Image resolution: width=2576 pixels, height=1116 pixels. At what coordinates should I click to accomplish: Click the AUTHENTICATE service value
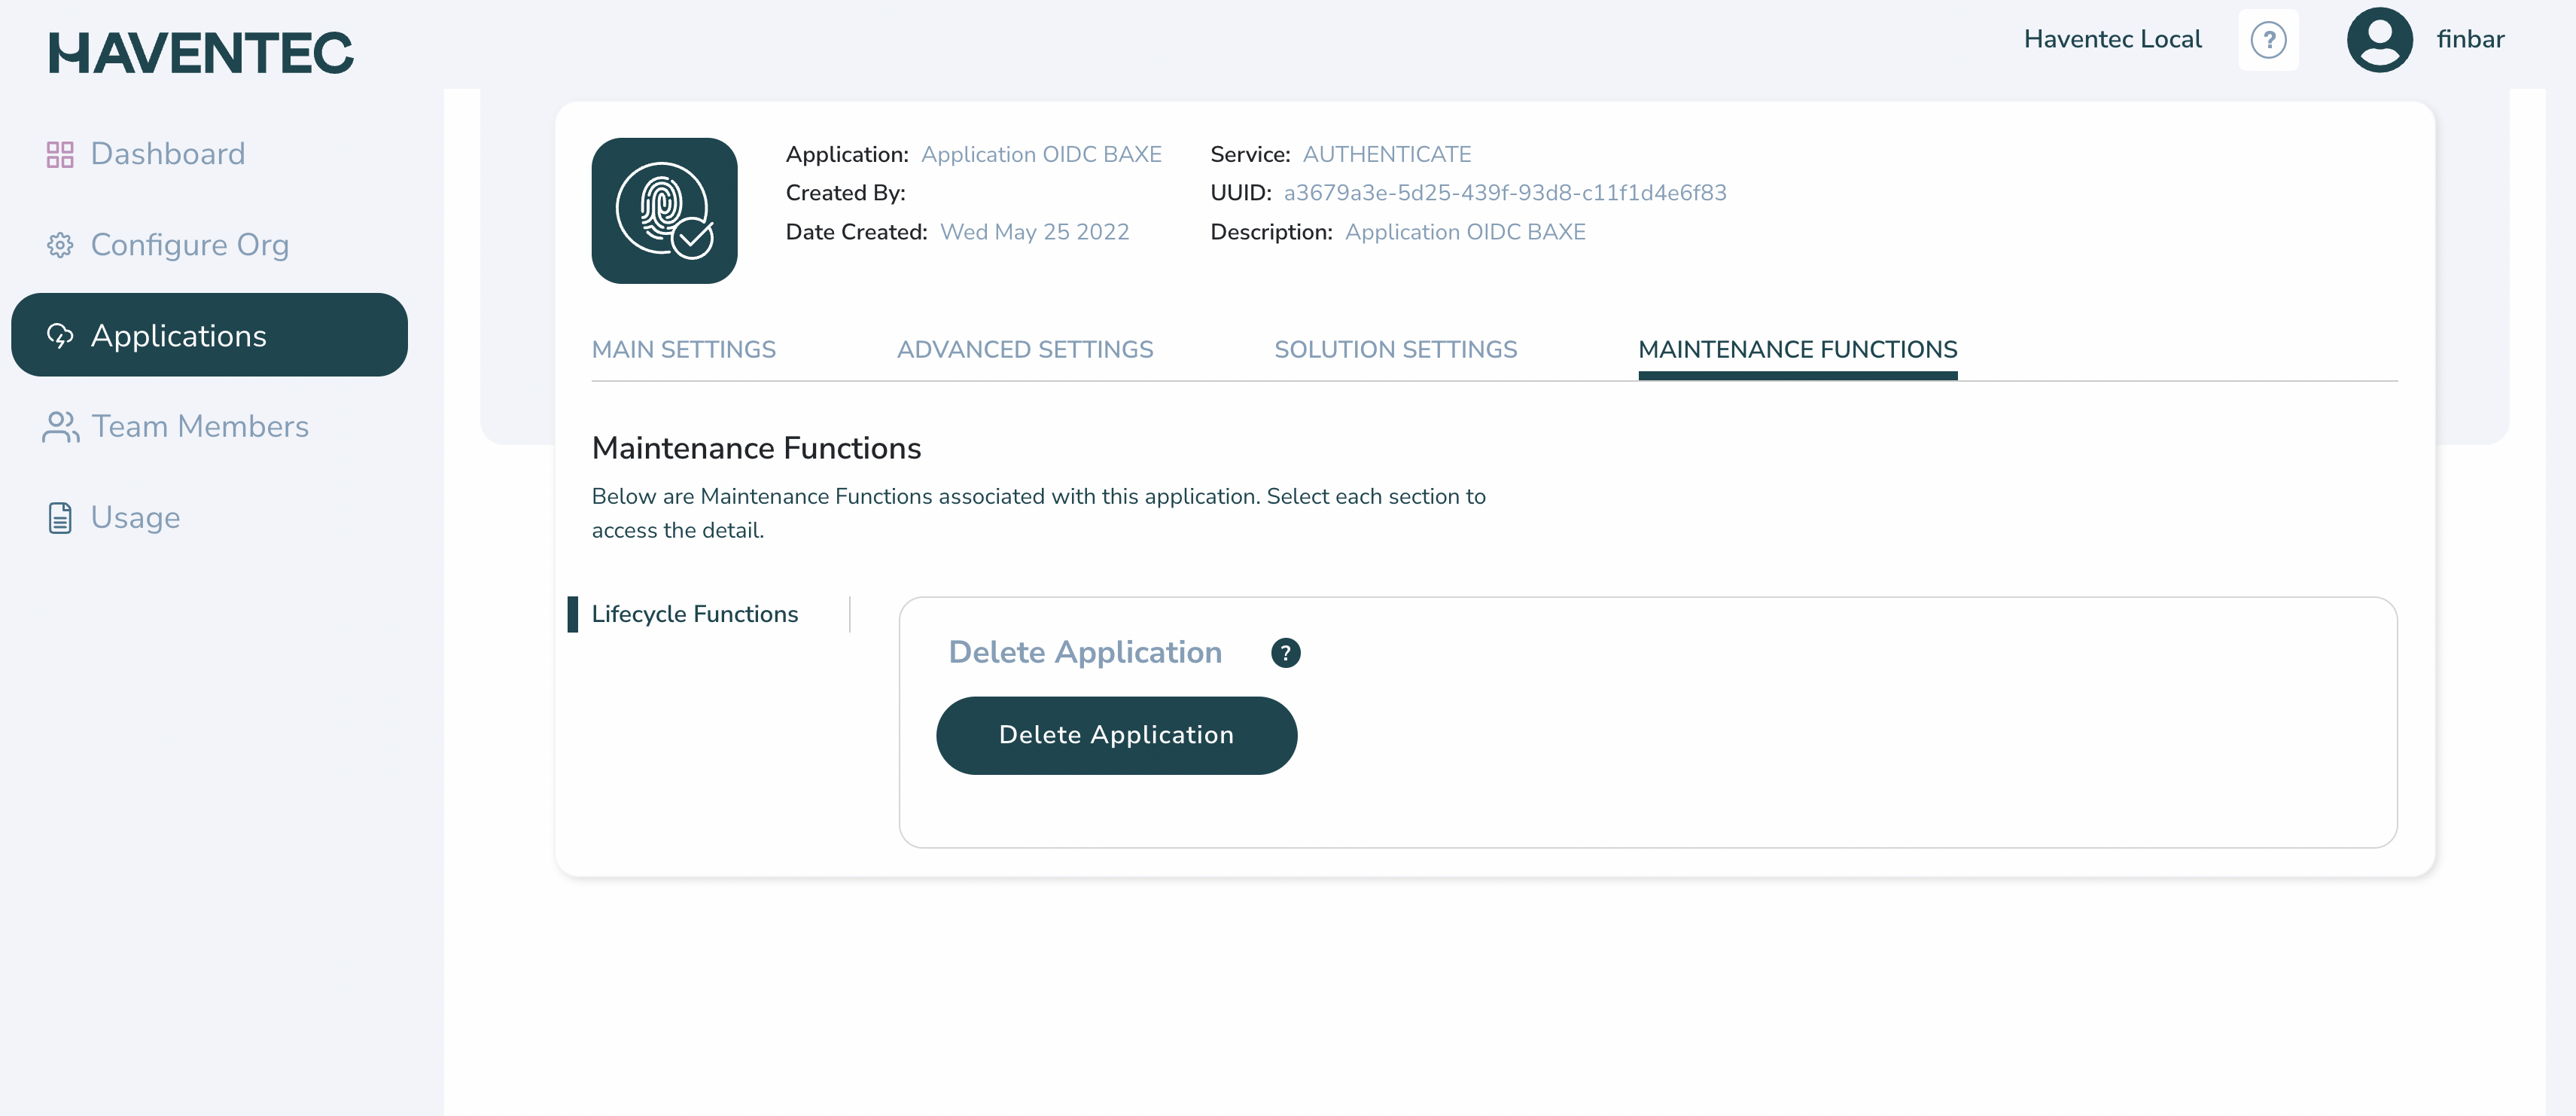click(x=1386, y=155)
